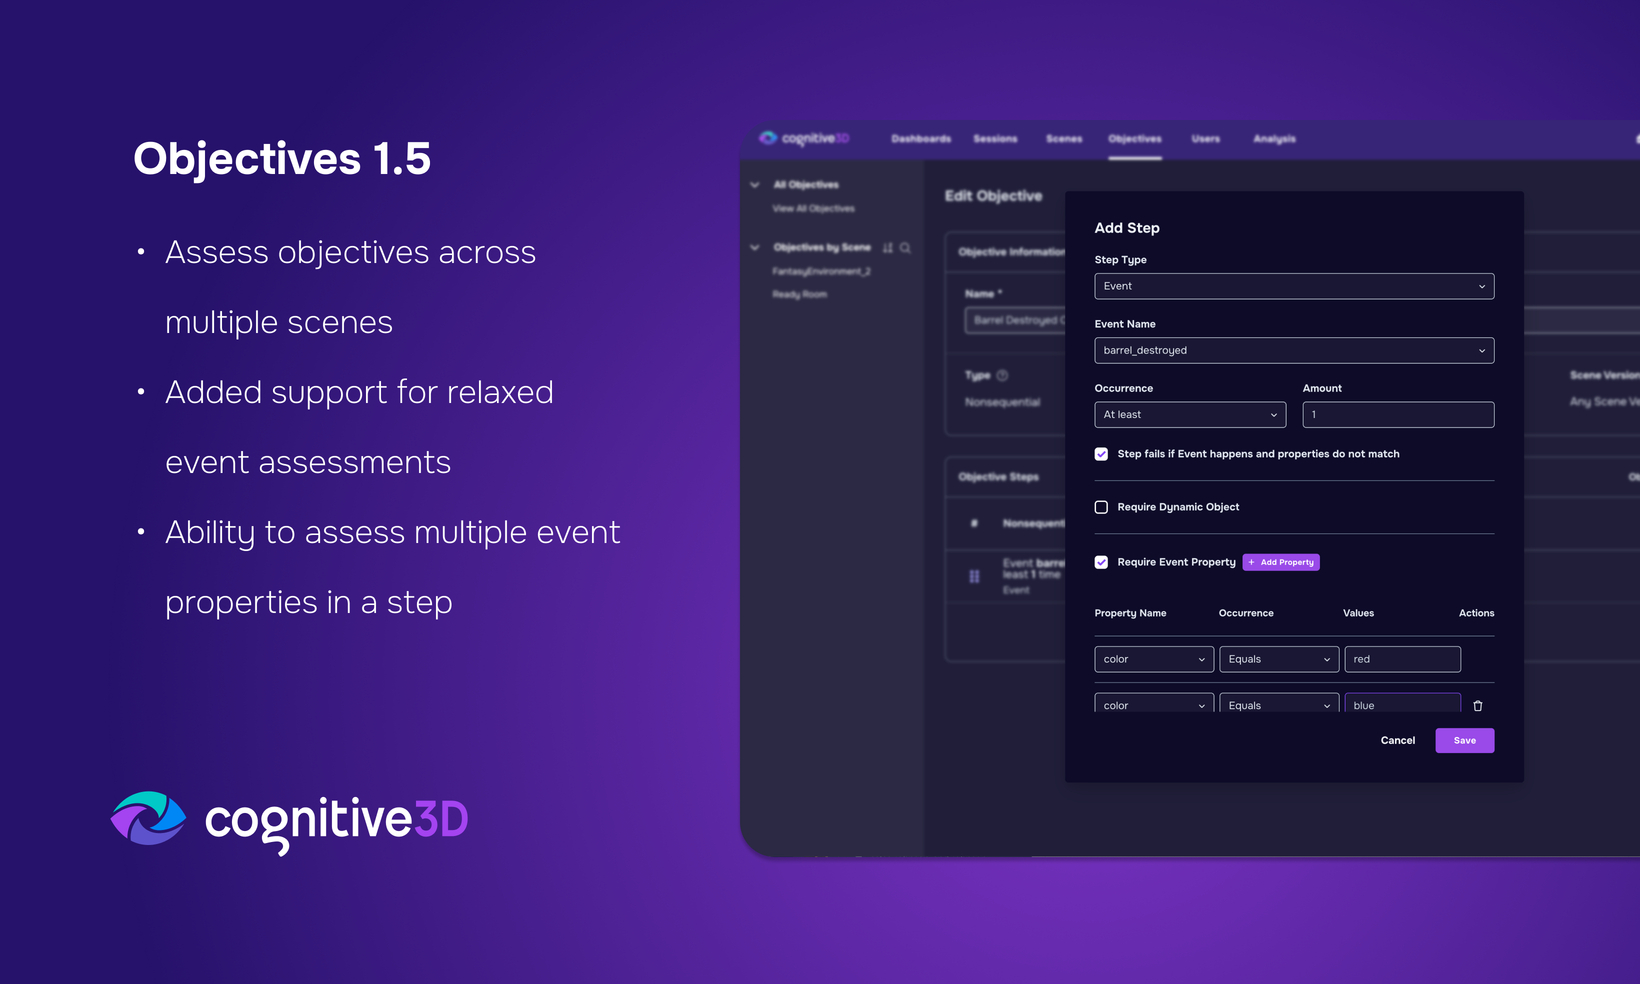The width and height of the screenshot is (1640, 984).
Task: Click the Cancel button
Action: point(1398,740)
